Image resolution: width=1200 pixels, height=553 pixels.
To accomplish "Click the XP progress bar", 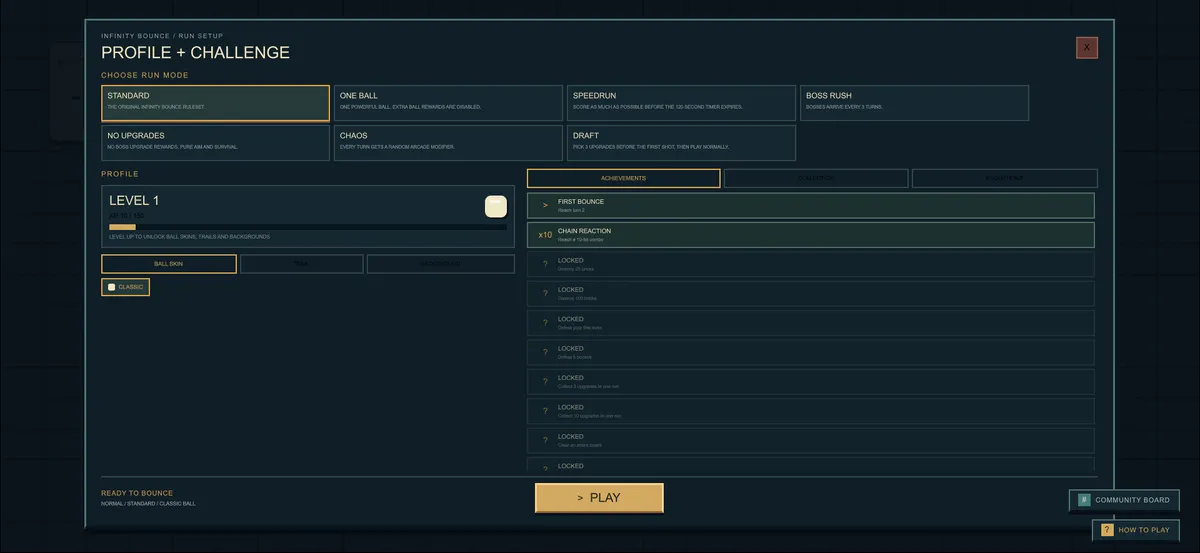I will click(x=307, y=227).
